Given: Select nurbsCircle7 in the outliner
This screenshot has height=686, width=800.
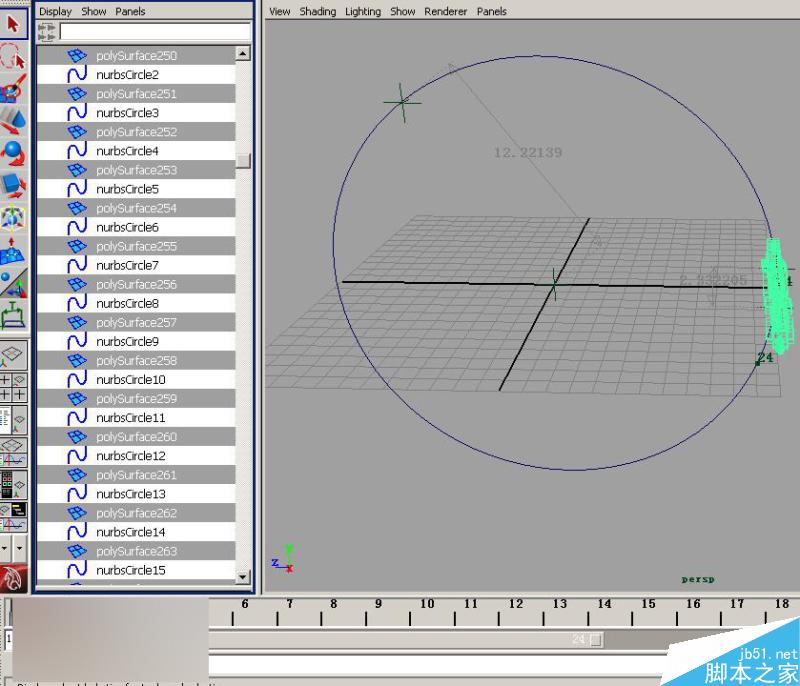Looking at the screenshot, I should pyautogui.click(x=136, y=265).
